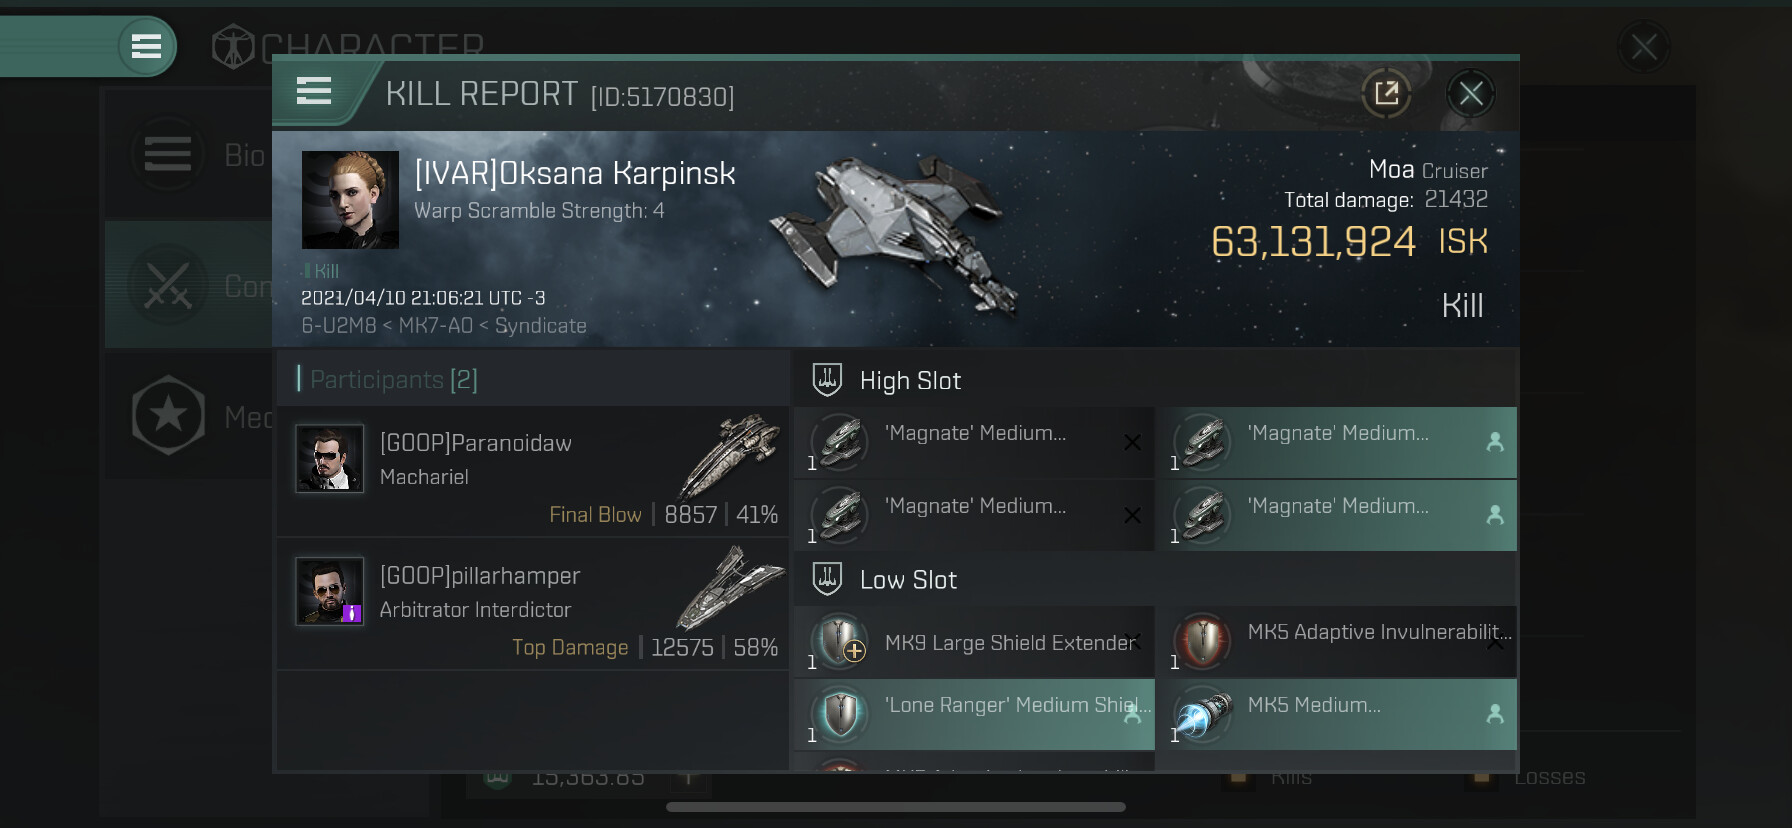Screen dimensions: 1792x828
Task: Select the MK5 Adaptive Invulnerability module
Action: [1336, 641]
